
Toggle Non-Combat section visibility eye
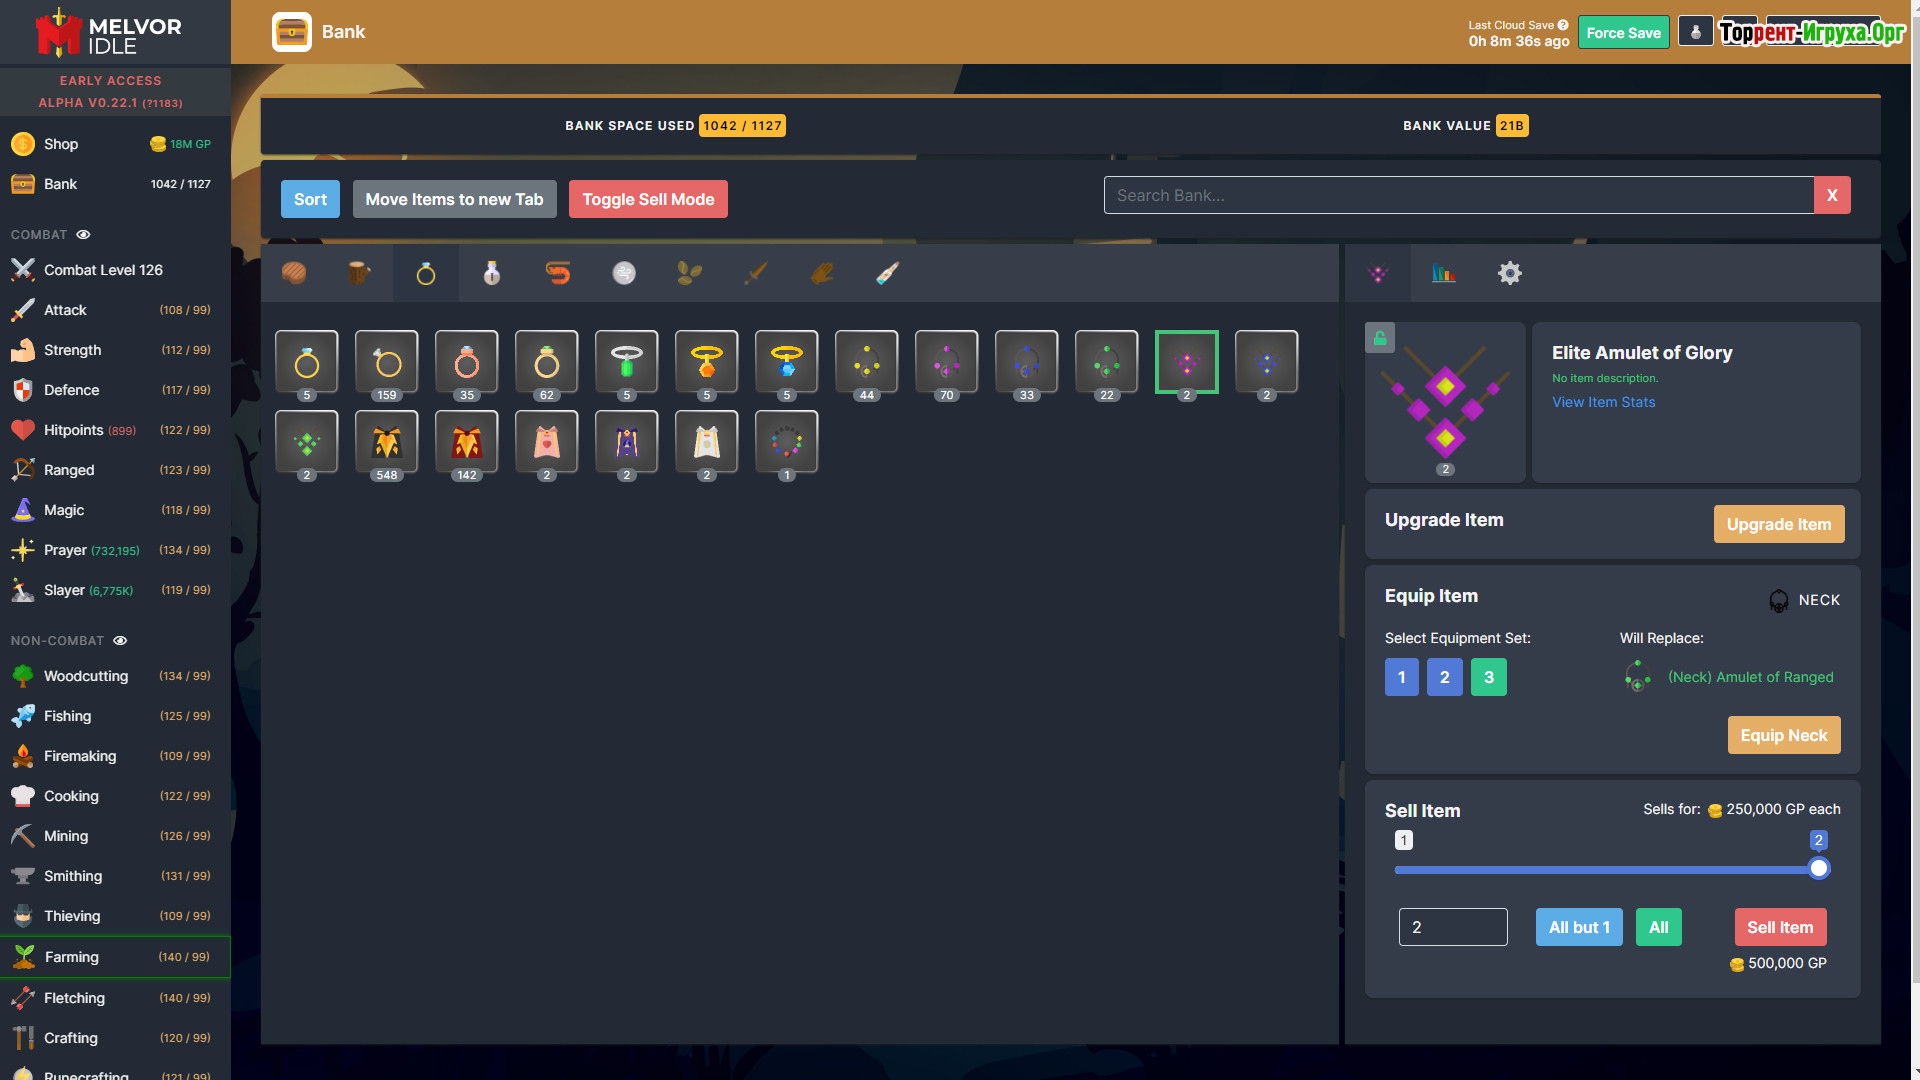(120, 641)
